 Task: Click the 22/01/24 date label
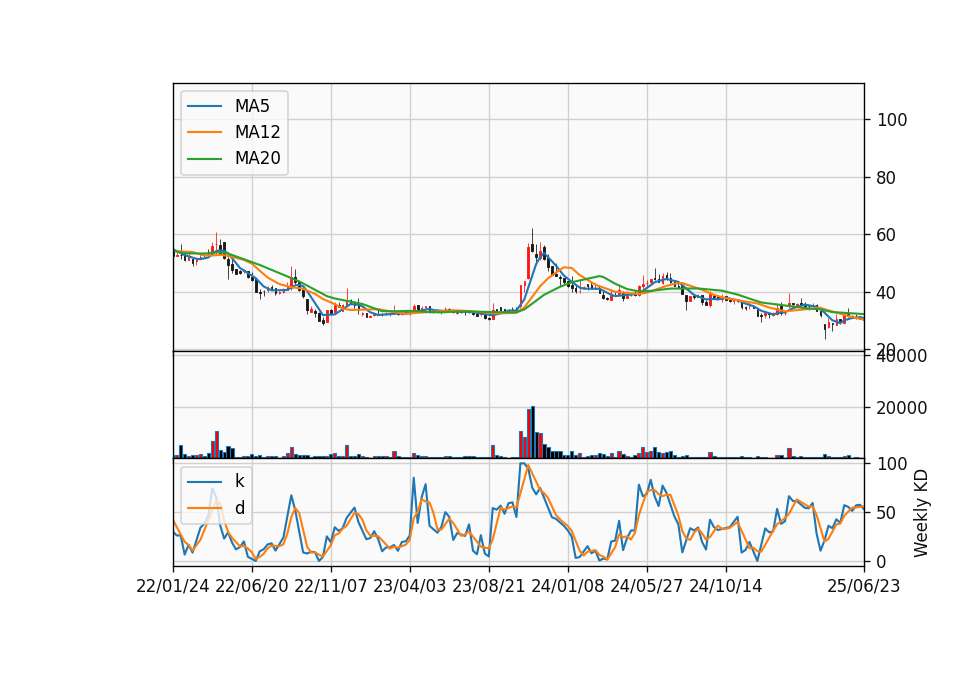pos(173,586)
